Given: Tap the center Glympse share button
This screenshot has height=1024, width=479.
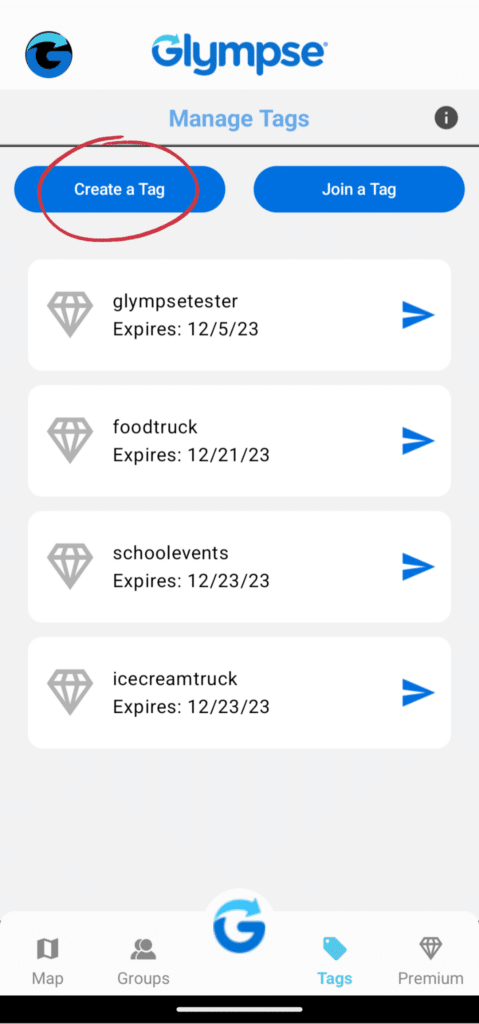Looking at the screenshot, I should [239, 928].
